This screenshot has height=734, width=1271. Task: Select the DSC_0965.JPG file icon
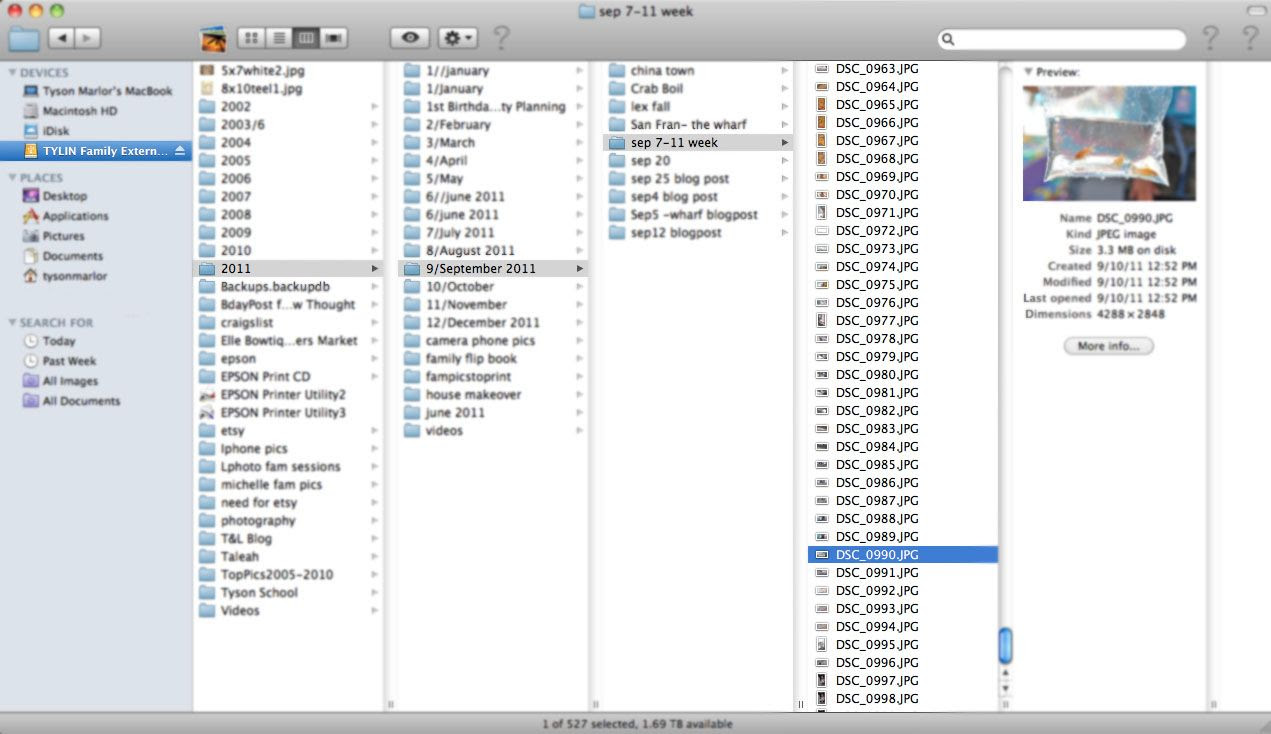click(x=822, y=105)
